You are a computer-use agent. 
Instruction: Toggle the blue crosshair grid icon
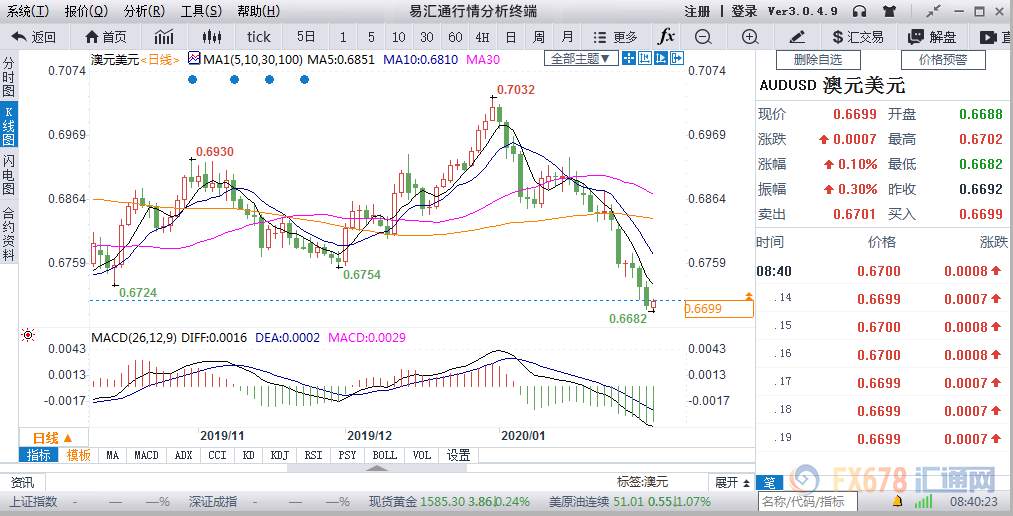coord(629,59)
